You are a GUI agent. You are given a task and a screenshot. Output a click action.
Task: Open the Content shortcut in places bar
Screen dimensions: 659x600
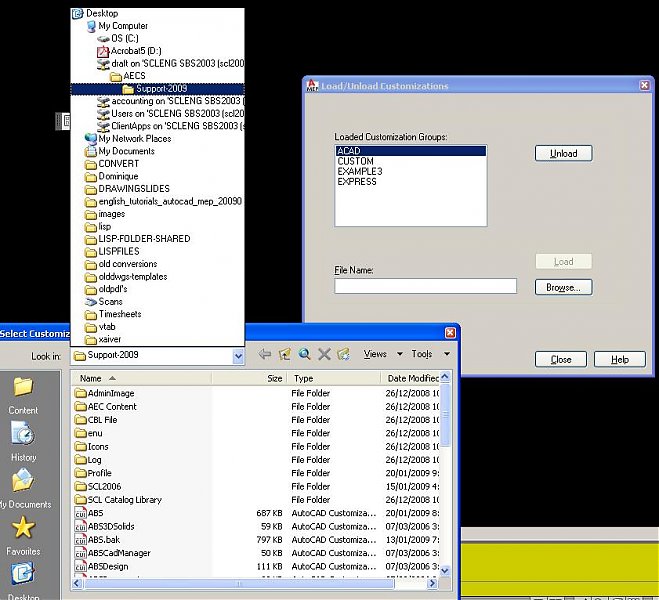23,395
